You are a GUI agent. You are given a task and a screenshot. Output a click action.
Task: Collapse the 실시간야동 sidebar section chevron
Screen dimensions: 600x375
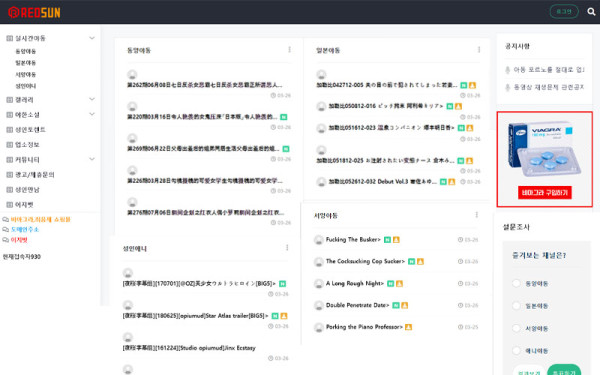point(92,38)
